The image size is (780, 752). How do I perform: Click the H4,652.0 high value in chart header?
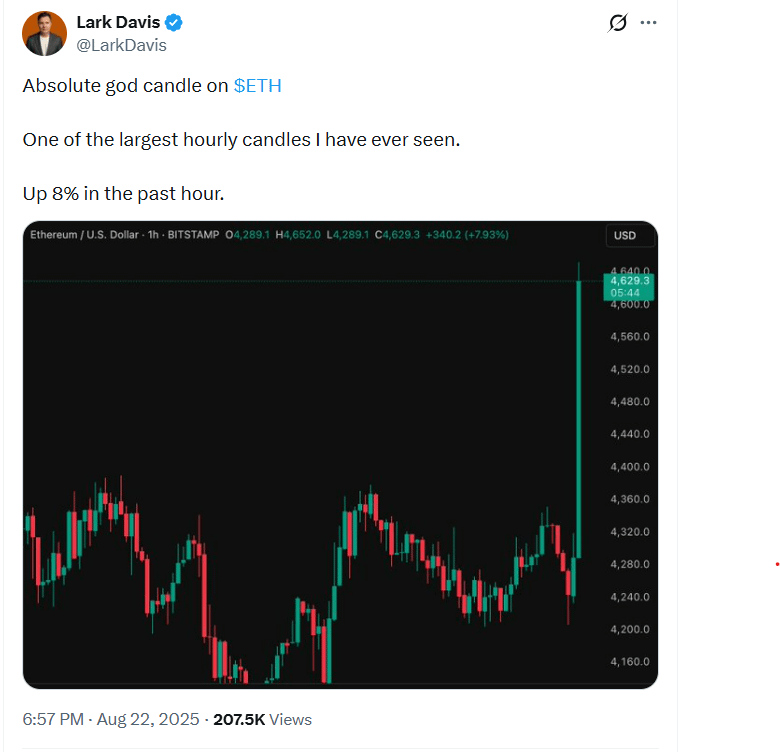click(x=298, y=235)
